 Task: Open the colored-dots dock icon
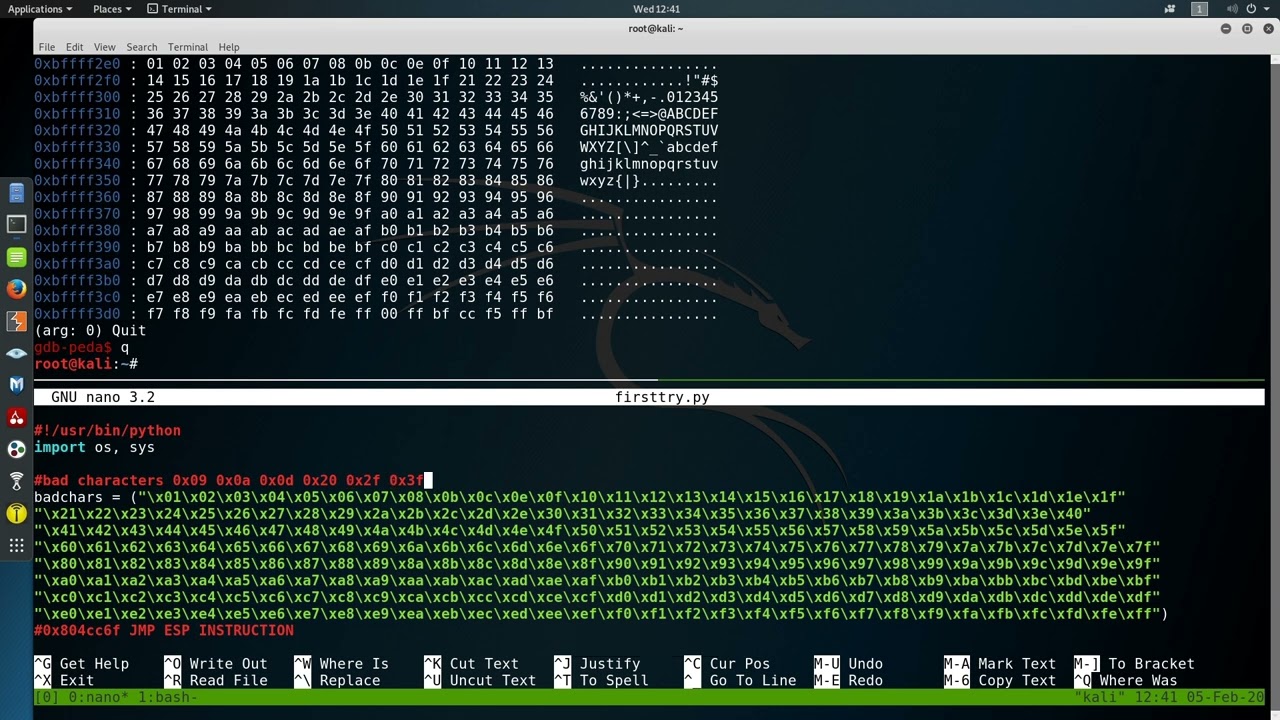click(x=16, y=449)
